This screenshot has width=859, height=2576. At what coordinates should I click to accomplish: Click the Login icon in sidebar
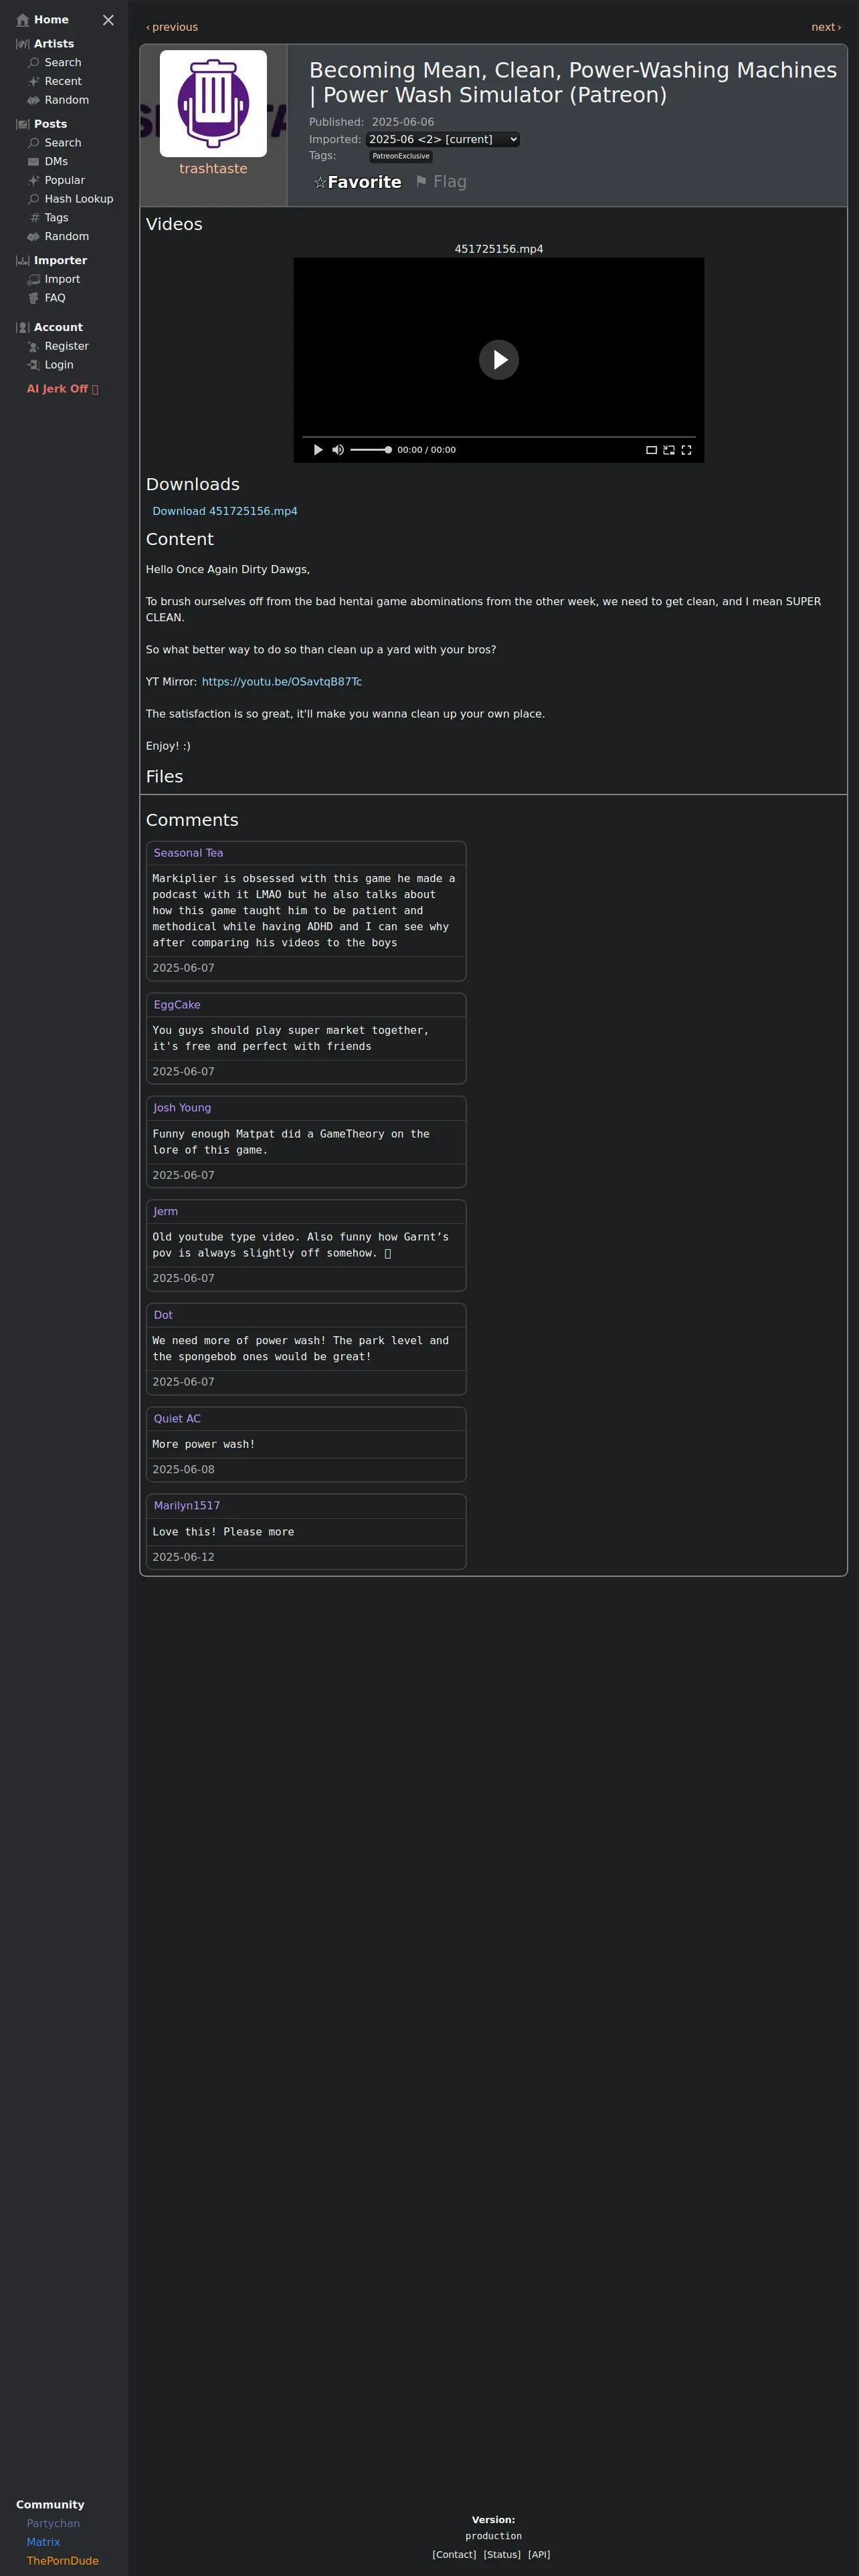(x=34, y=365)
